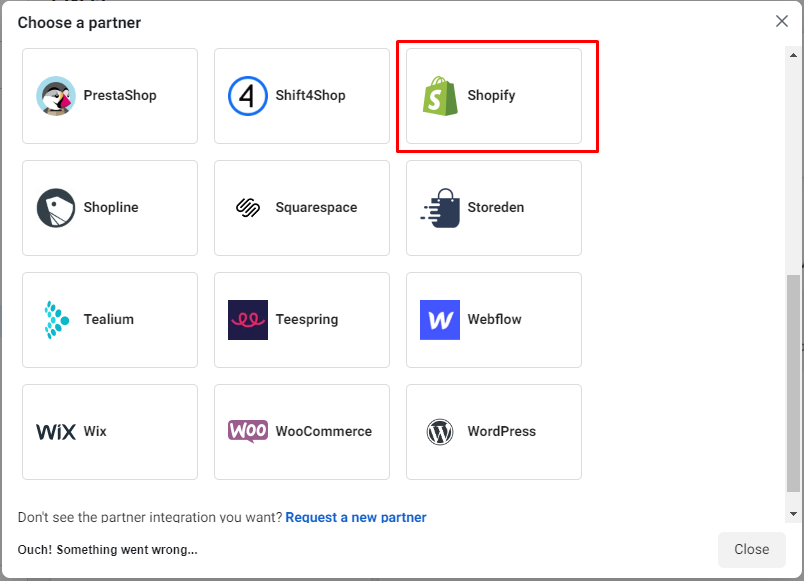The width and height of the screenshot is (804, 581).
Task: Select the "PrestaShop" partner name
Action: (120, 95)
